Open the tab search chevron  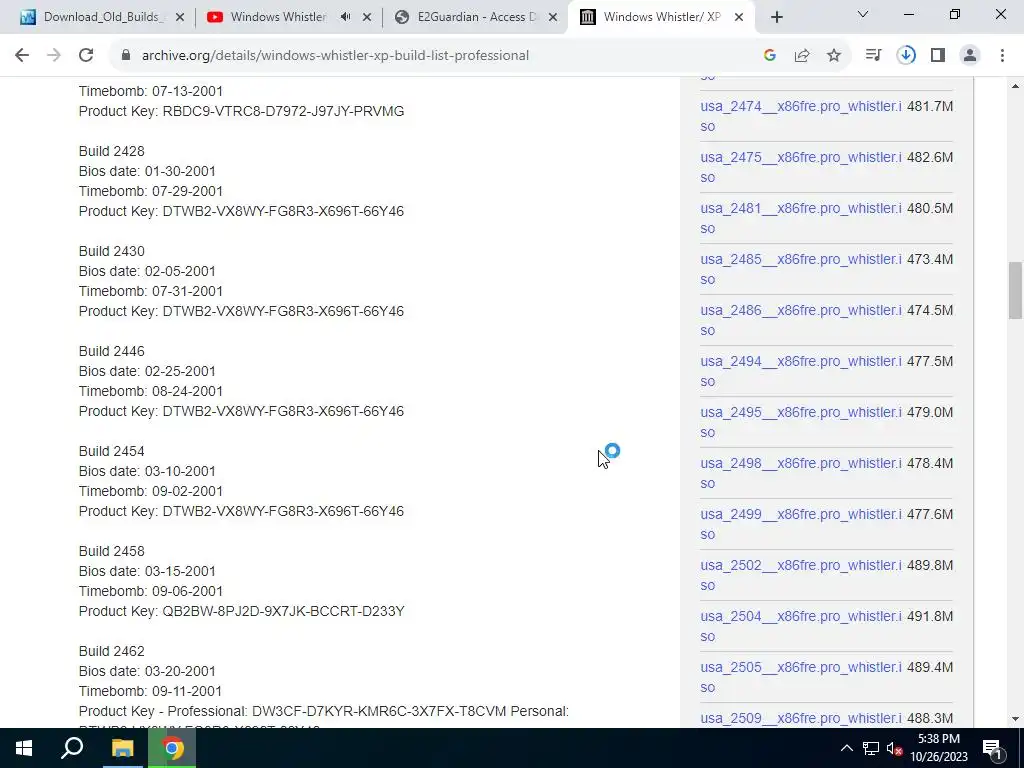point(863,14)
